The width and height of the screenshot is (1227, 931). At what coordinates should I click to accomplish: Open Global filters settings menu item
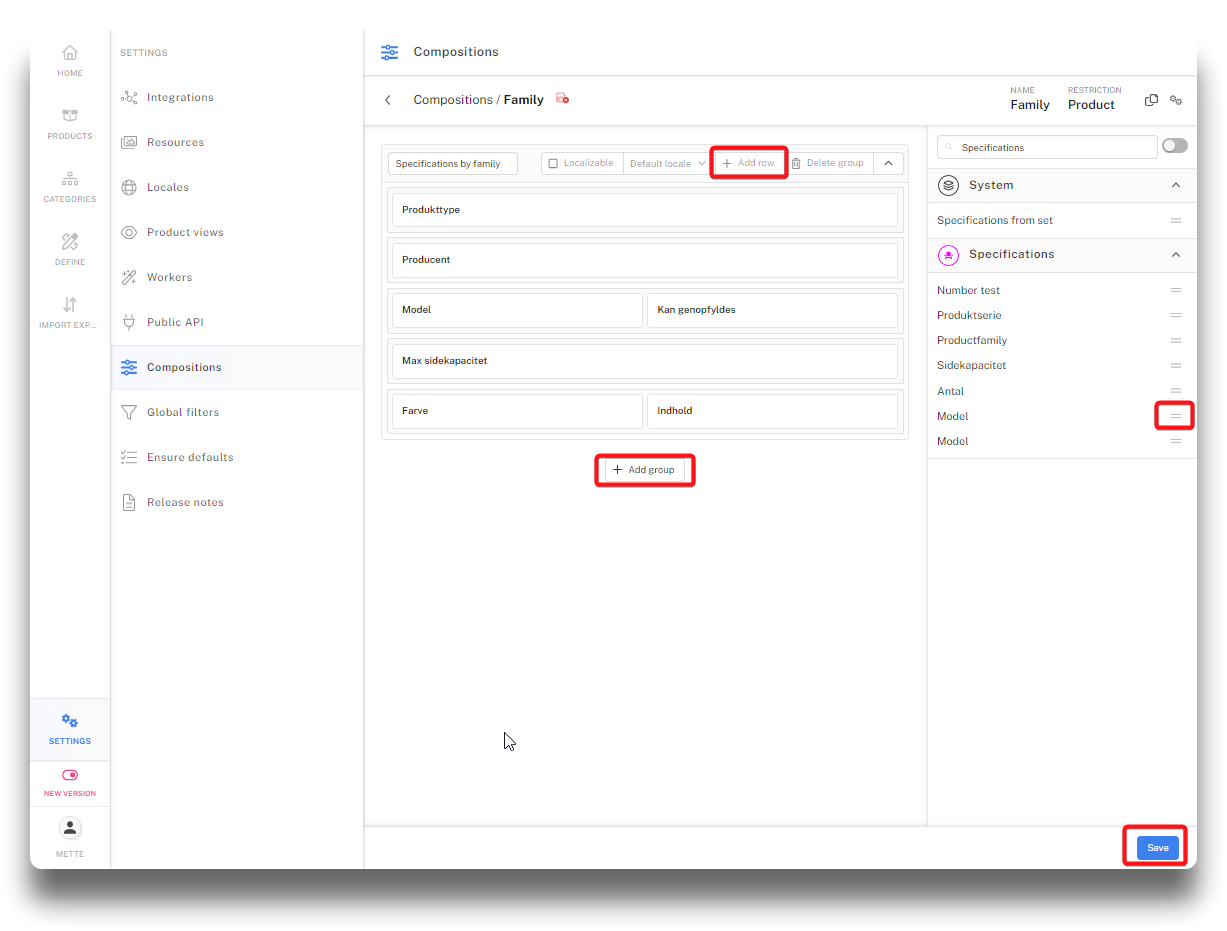click(x=183, y=412)
